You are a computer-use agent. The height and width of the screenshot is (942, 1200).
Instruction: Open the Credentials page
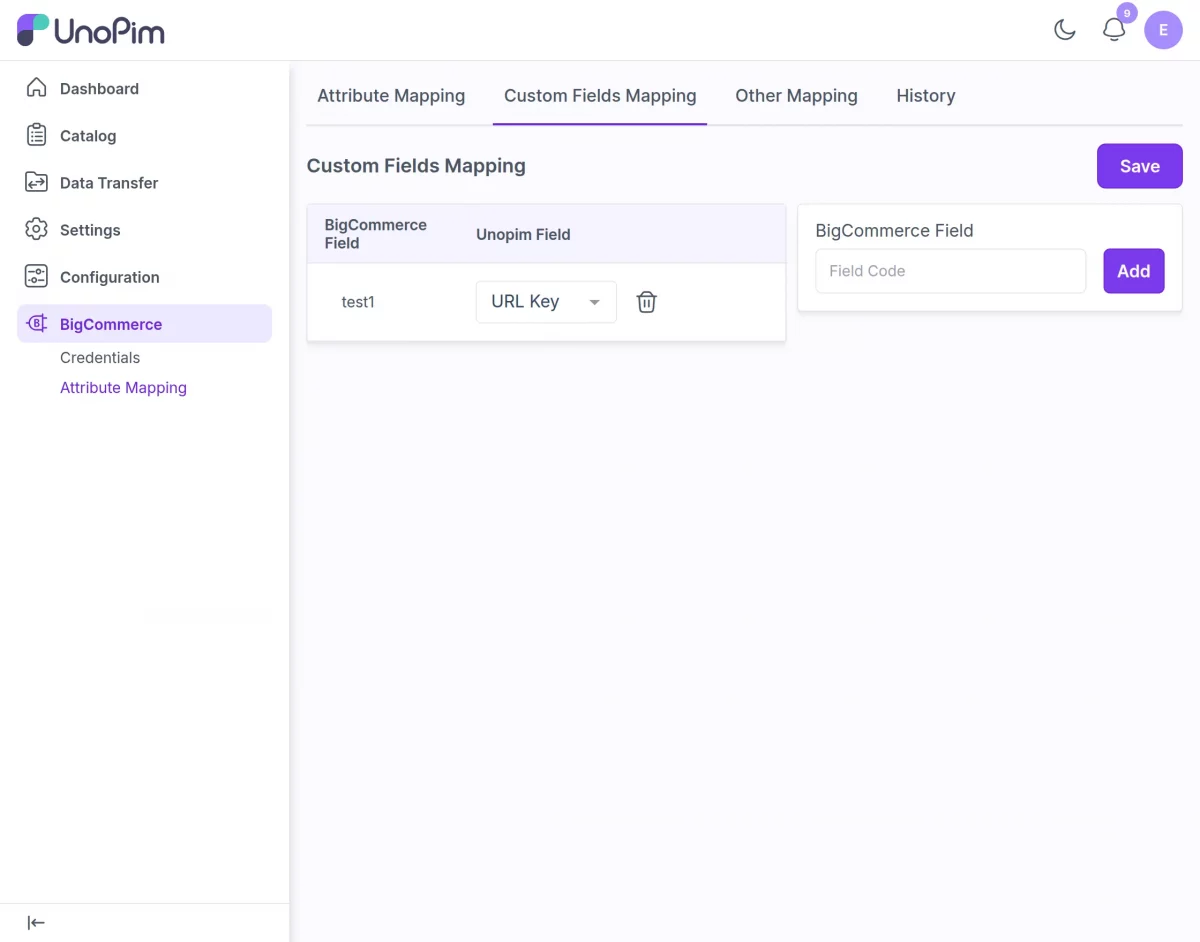[x=100, y=357]
